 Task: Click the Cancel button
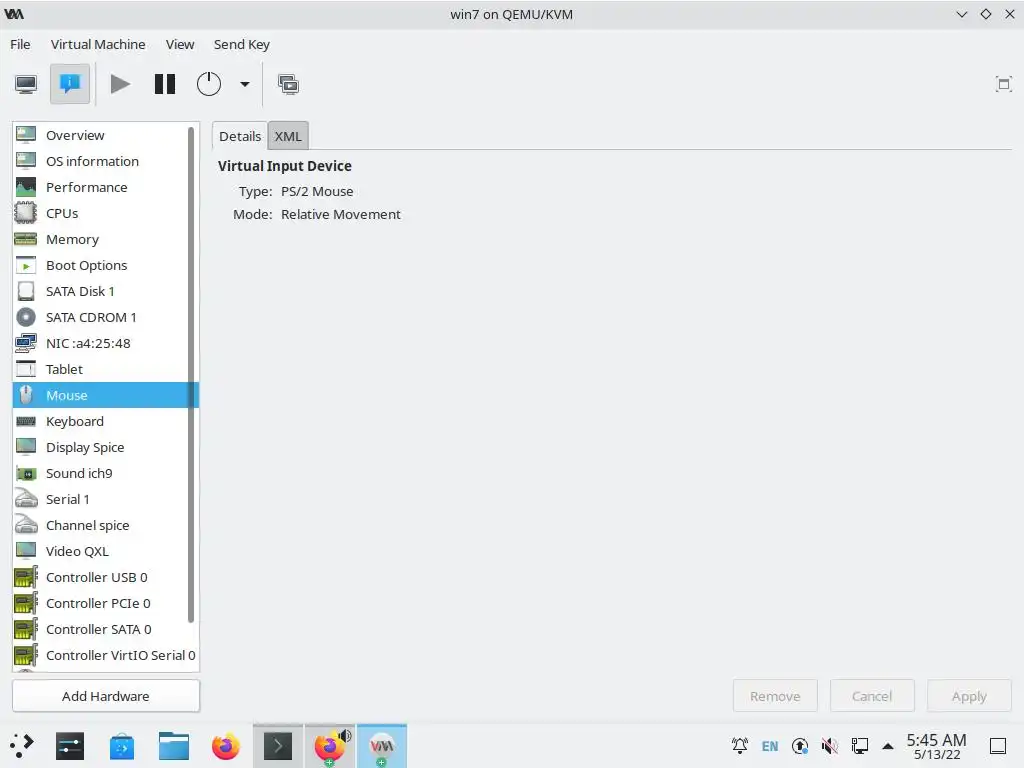tap(872, 696)
